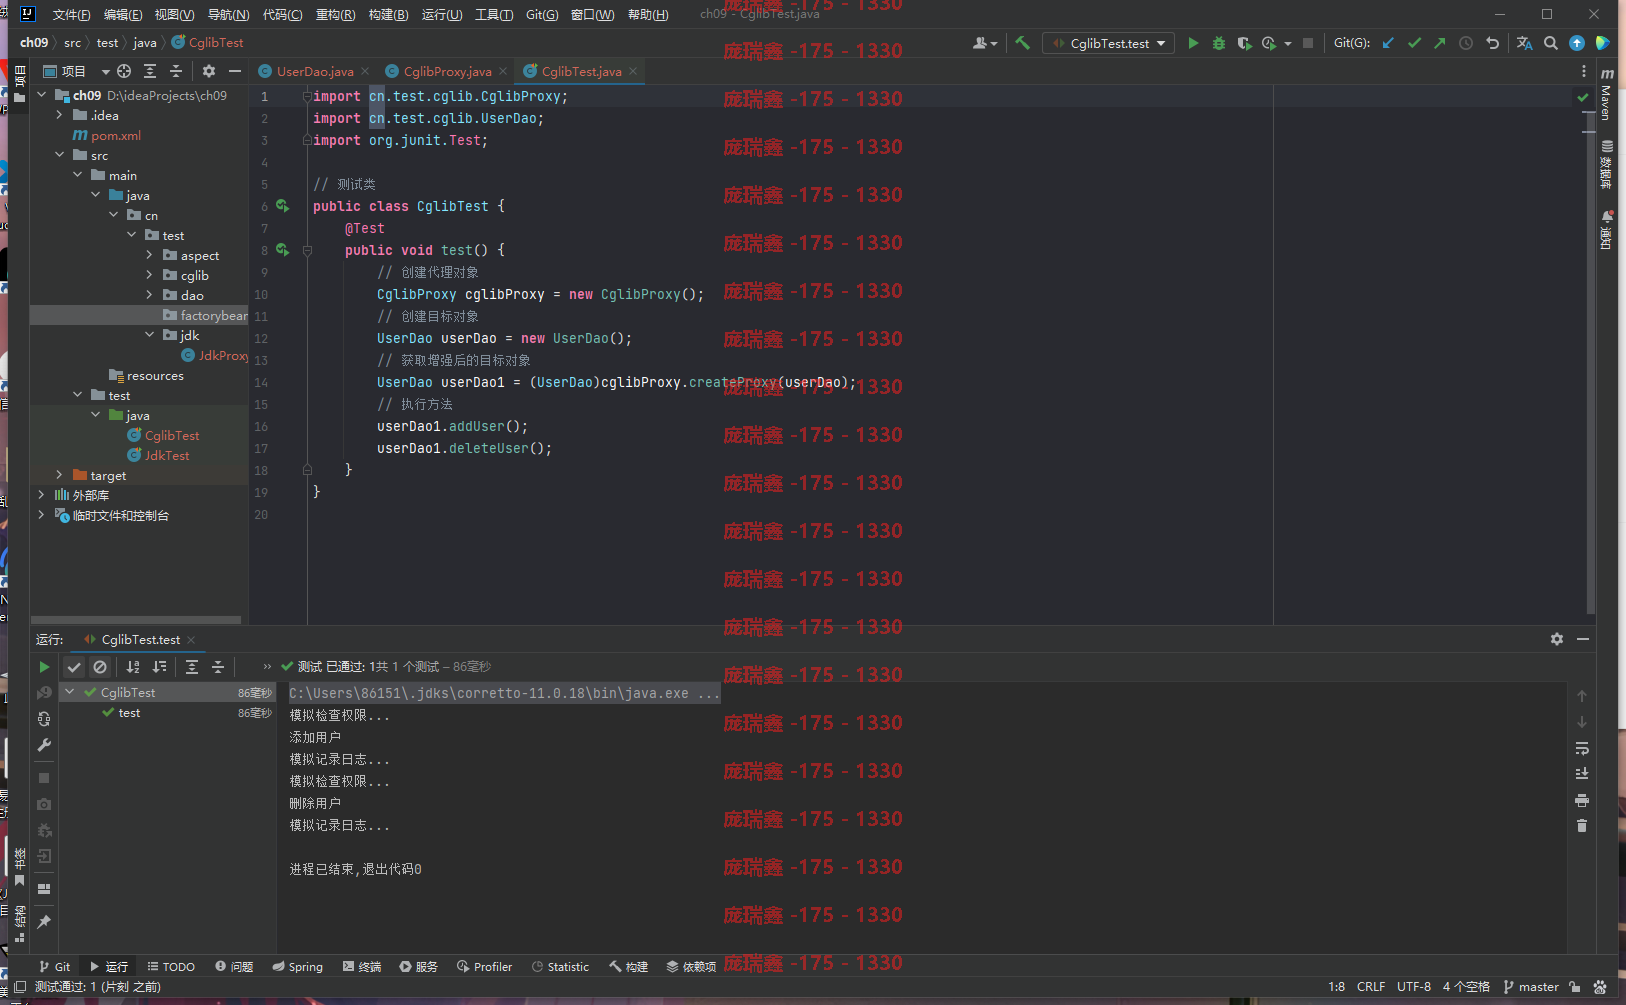Open the Spring tool window button

point(297,967)
